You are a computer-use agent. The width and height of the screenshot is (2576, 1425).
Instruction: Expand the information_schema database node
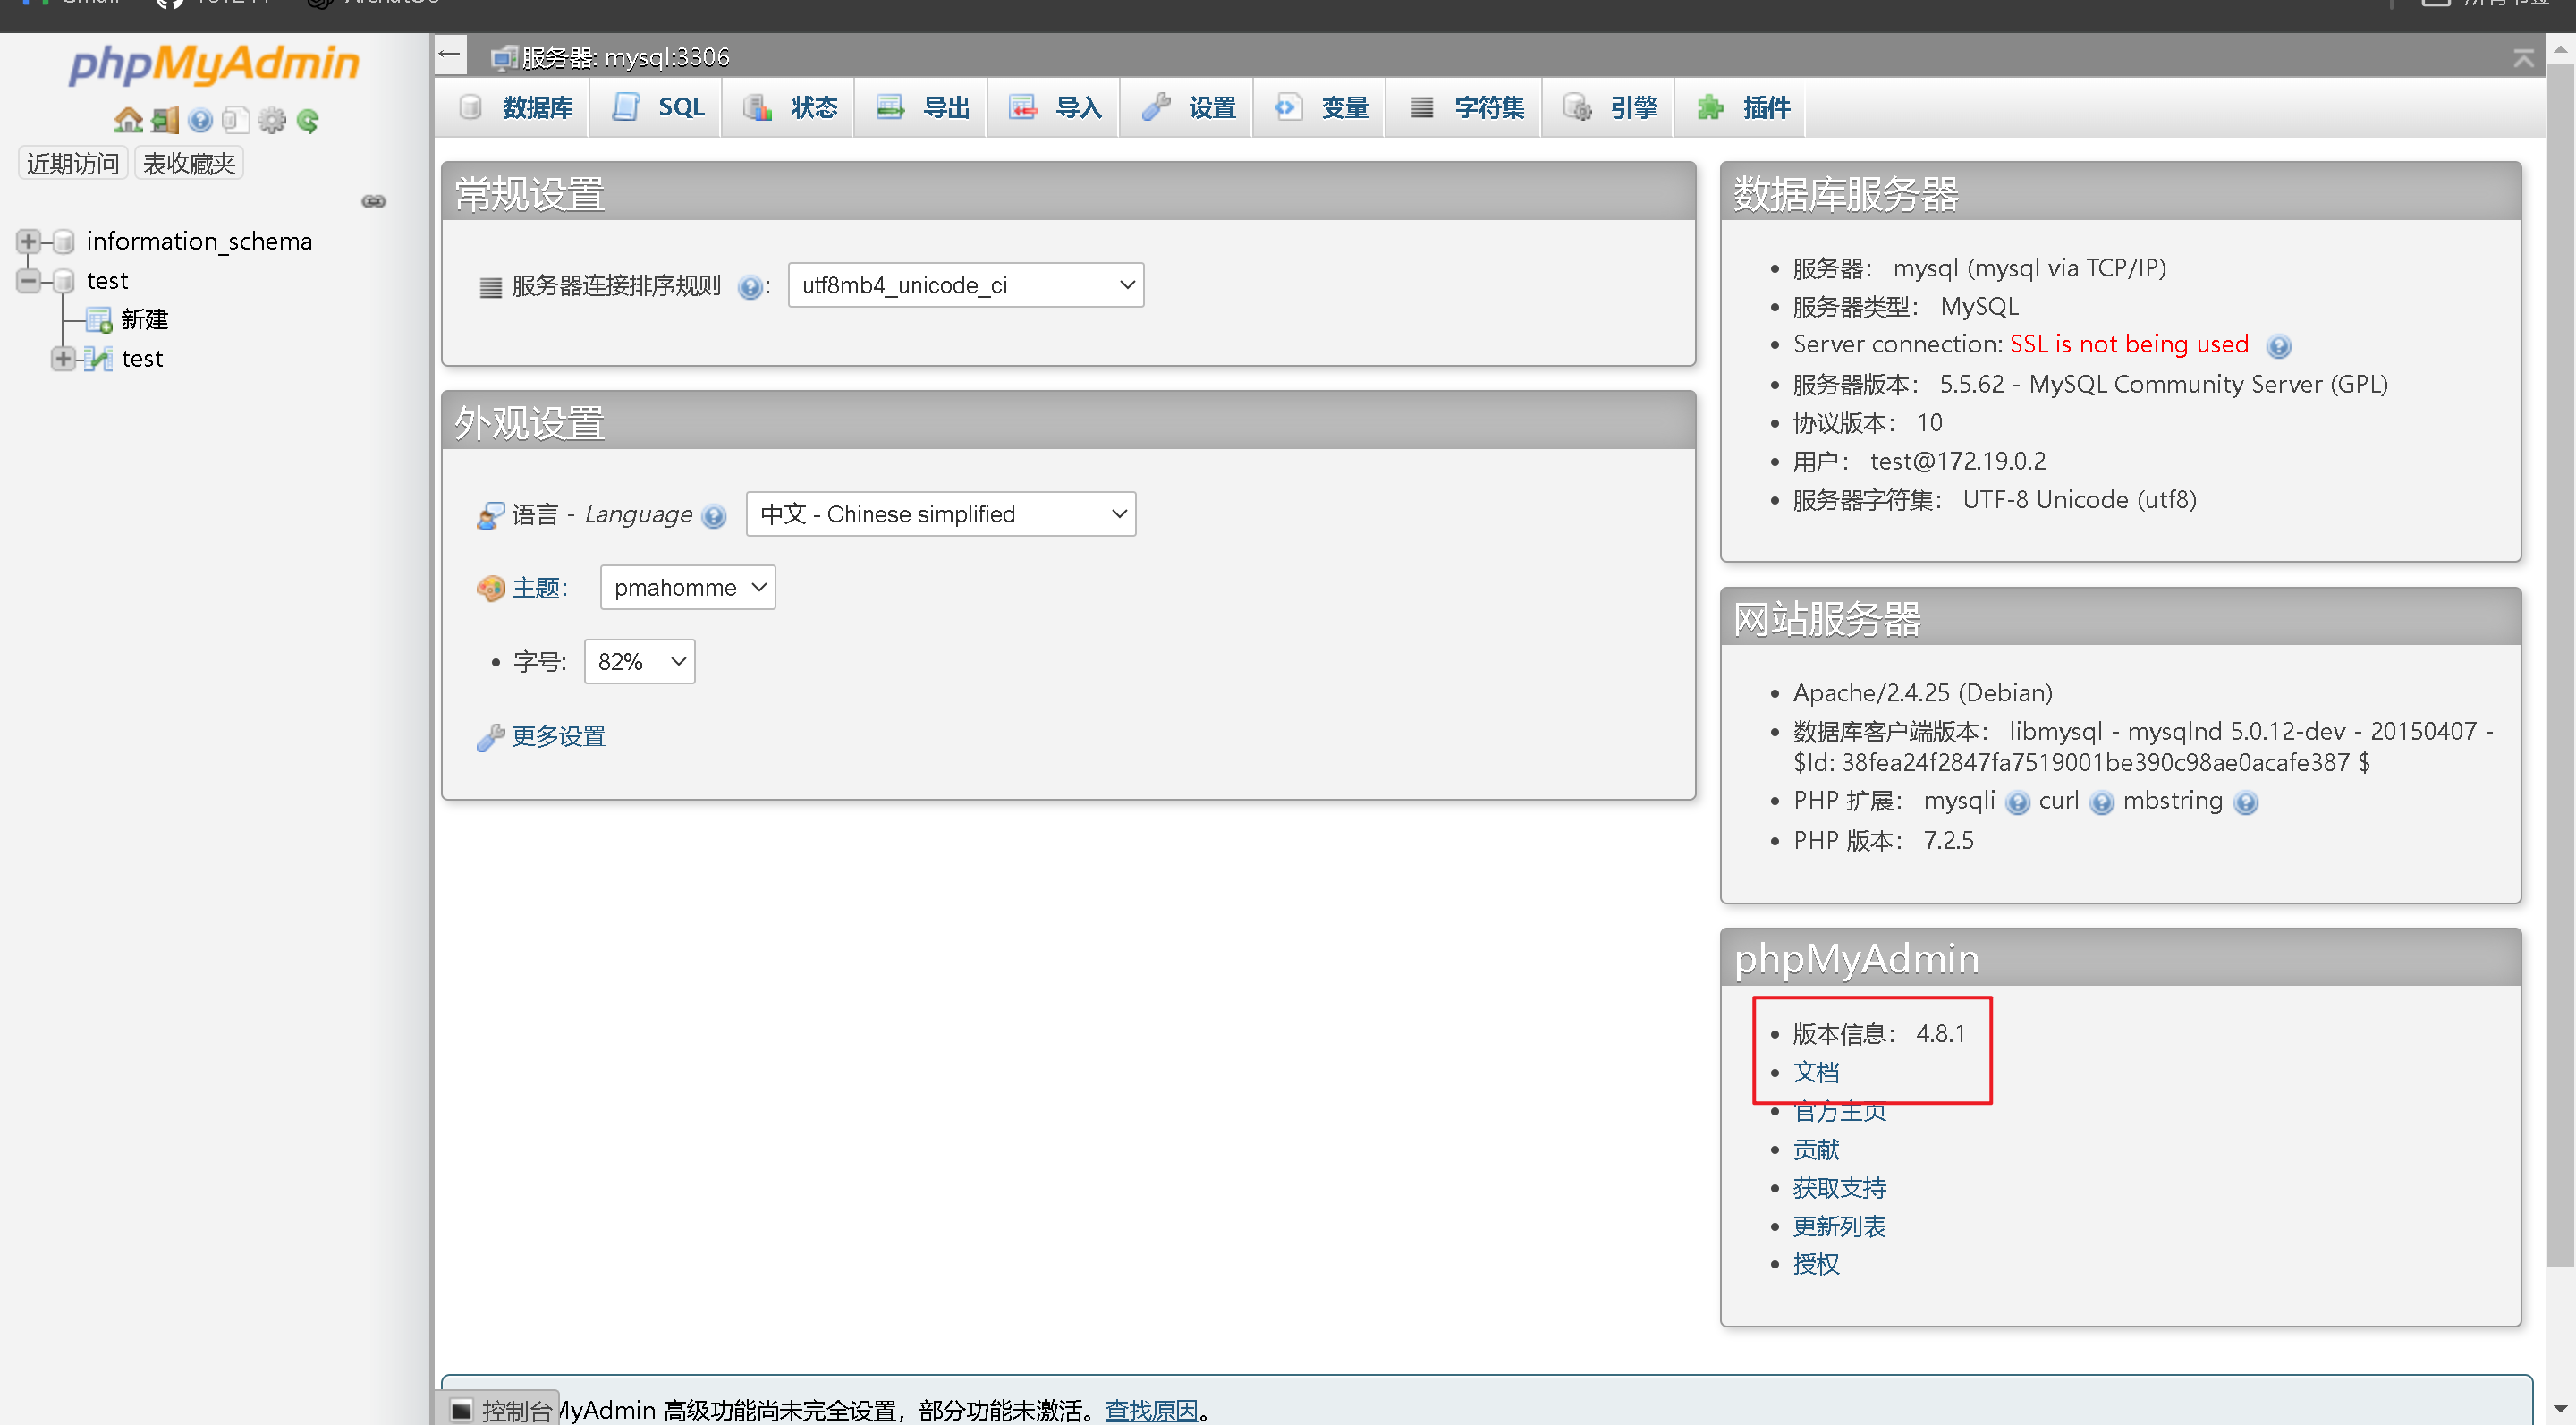(28, 241)
